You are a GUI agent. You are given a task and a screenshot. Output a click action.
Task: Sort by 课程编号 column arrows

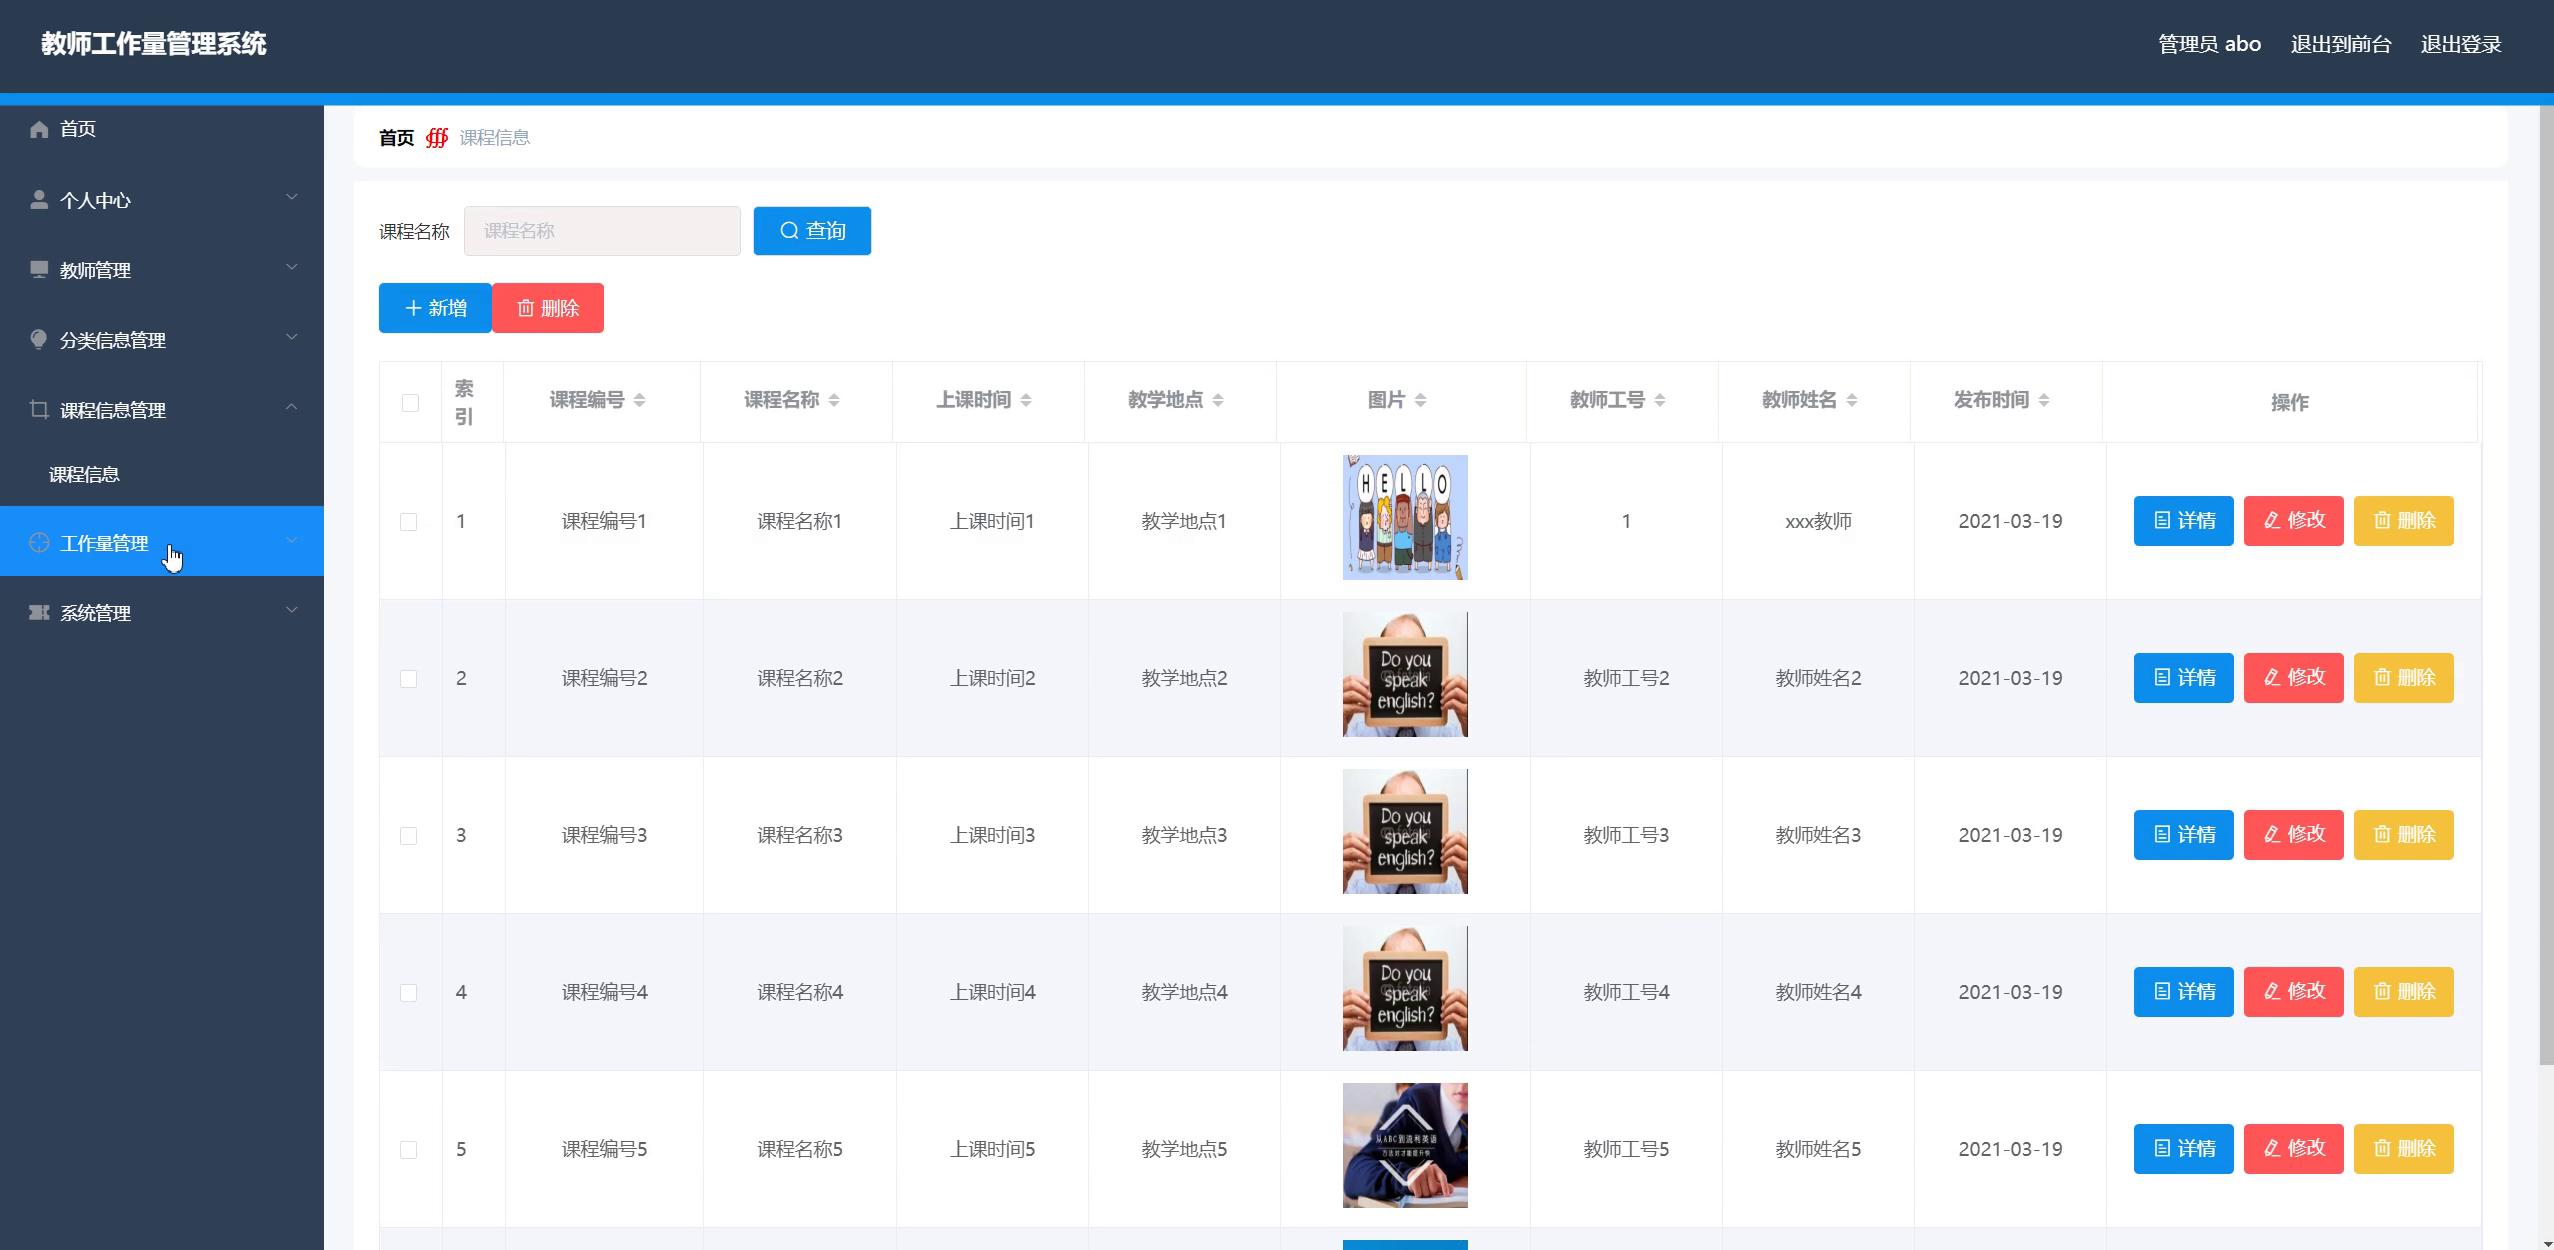pos(639,401)
